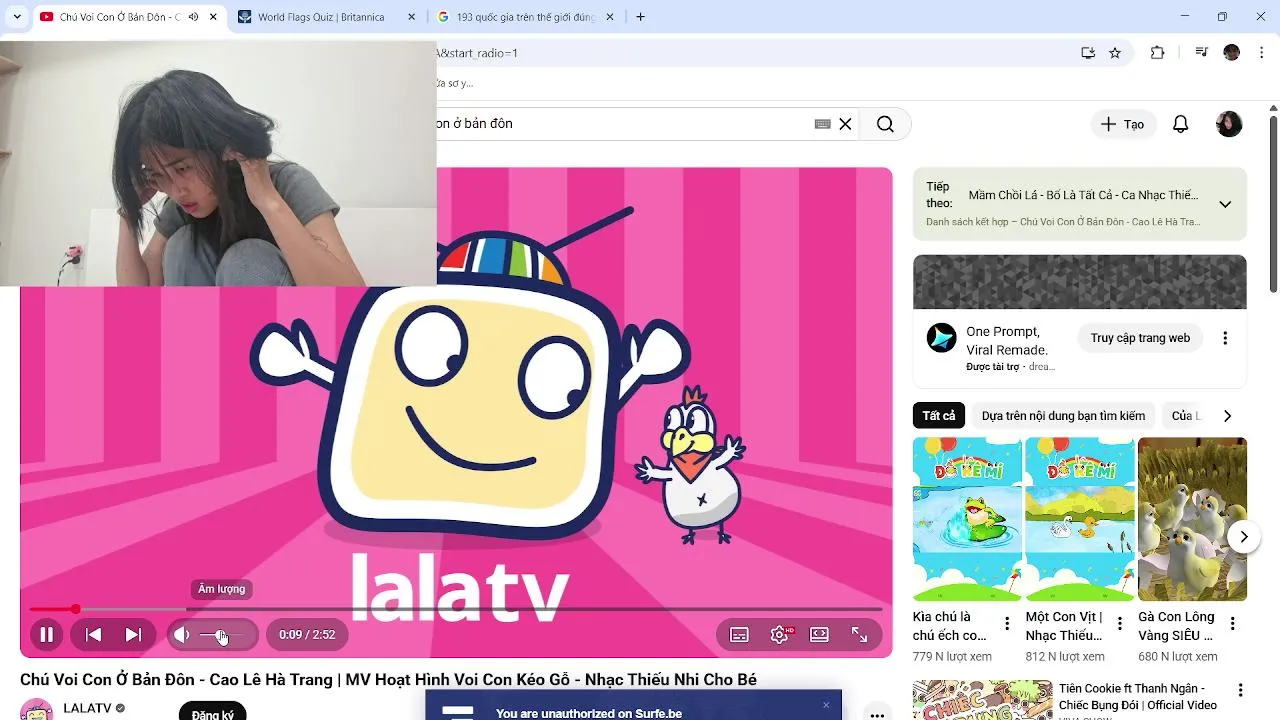Click Tiên Cookie ft Thanh Ngân video title
Screen dimensions: 1280x720
1138,696
